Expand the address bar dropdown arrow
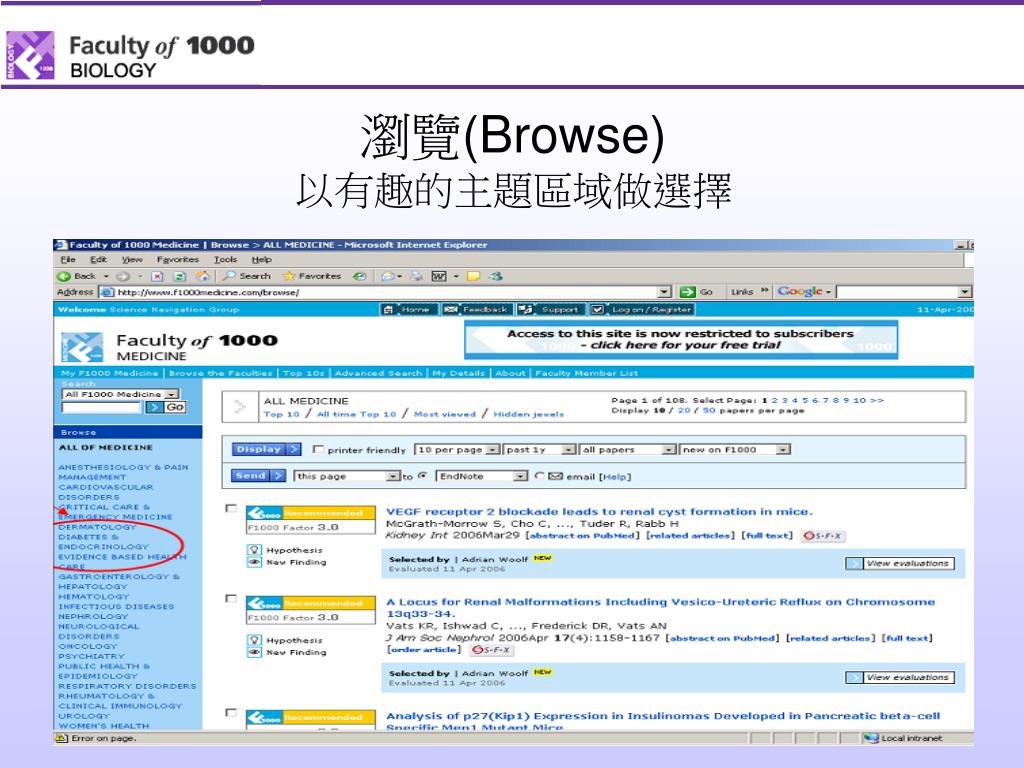 (664, 292)
